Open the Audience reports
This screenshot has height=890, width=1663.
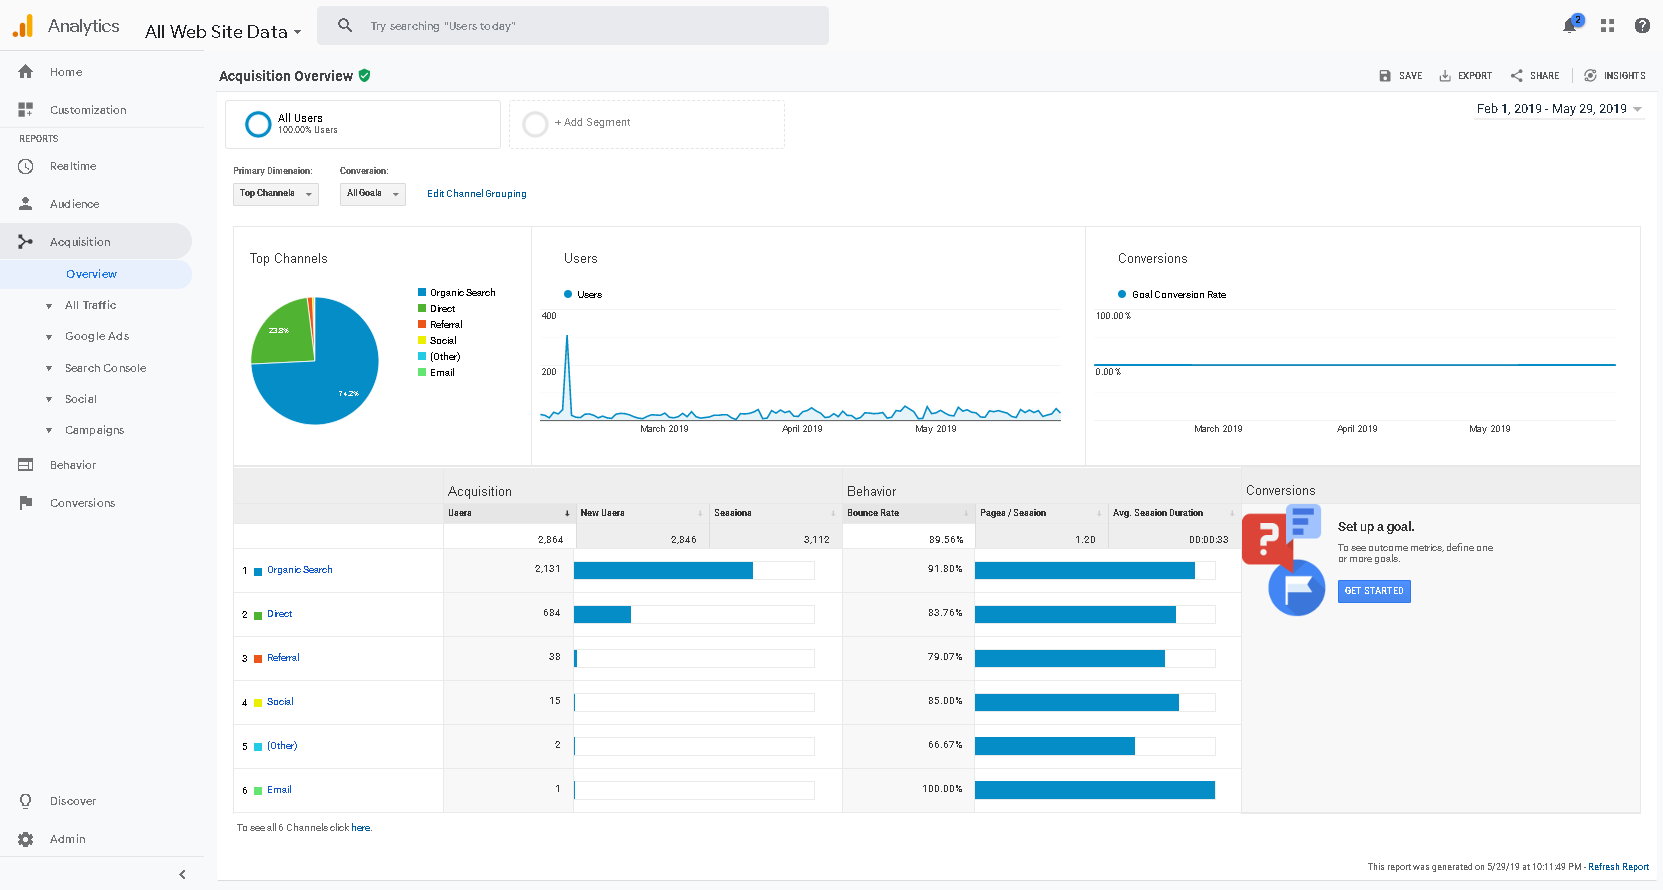tap(75, 204)
